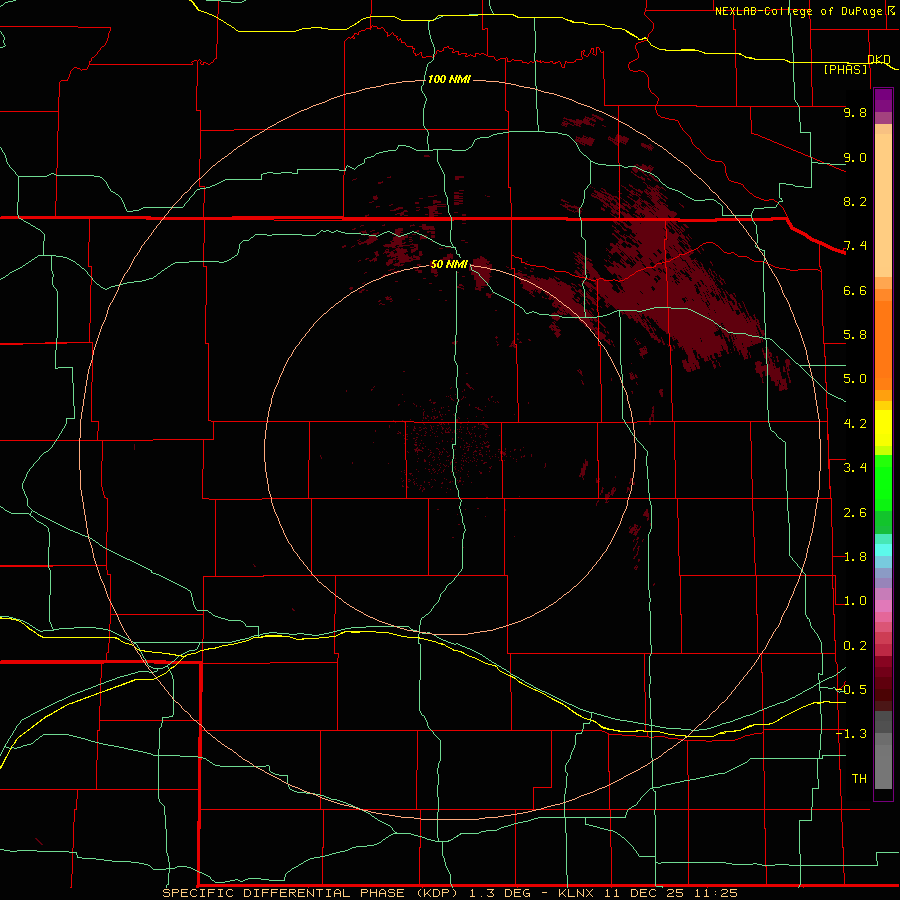Click the 4.2 scale label
900x900 pixels.
click(x=855, y=424)
